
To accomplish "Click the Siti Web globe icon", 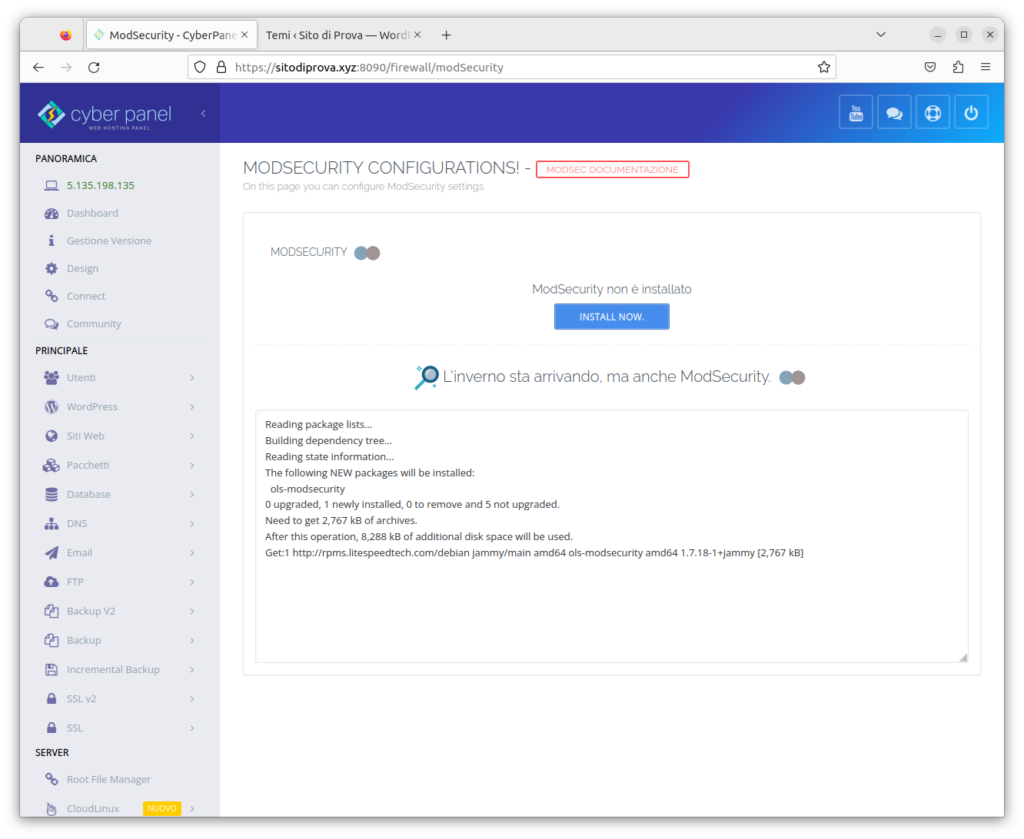I will (52, 436).
